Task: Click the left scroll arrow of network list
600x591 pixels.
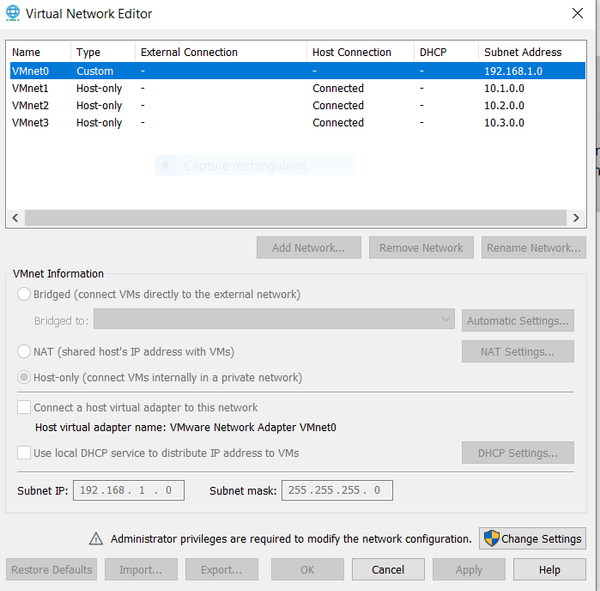Action: pyautogui.click(x=15, y=218)
